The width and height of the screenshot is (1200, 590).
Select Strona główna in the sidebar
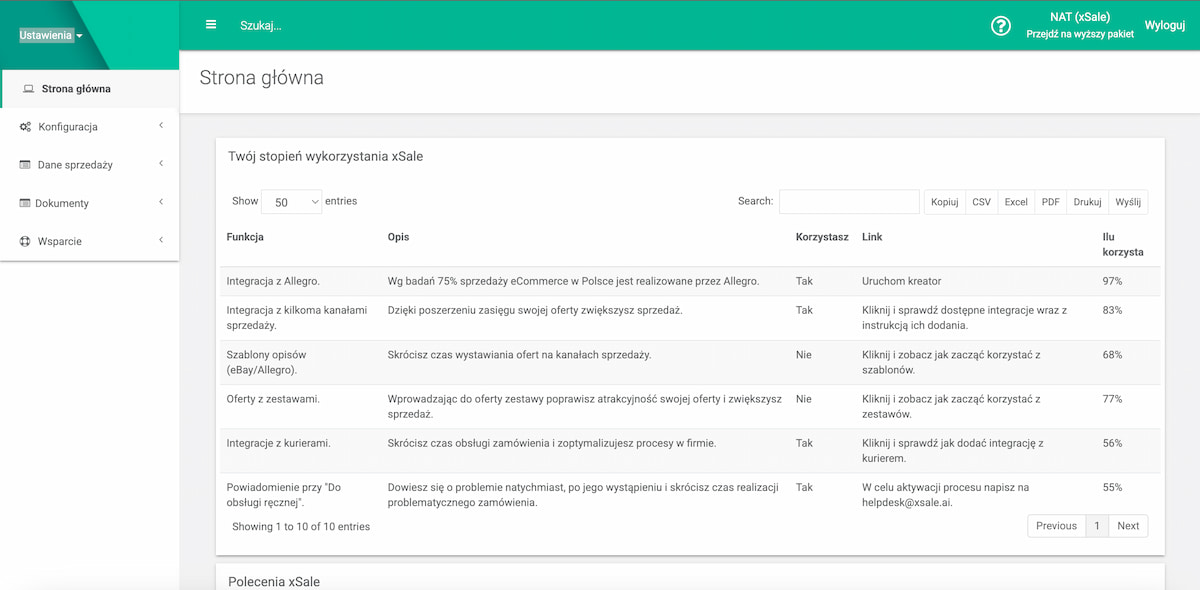[x=77, y=88]
